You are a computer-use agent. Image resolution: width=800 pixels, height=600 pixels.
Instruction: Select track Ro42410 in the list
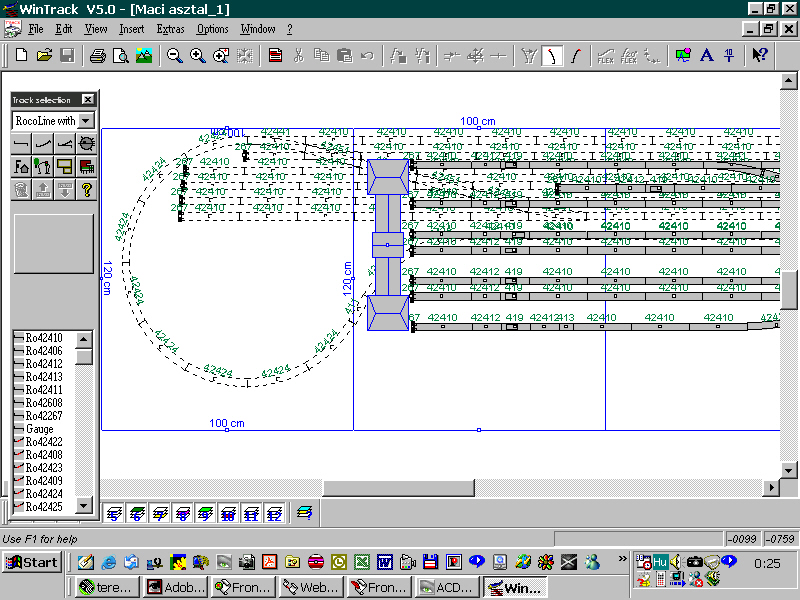click(43, 338)
